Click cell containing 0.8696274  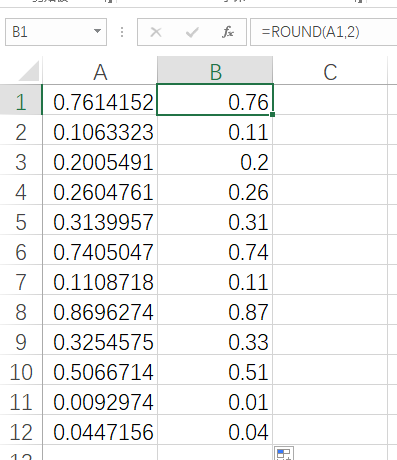click(100, 310)
